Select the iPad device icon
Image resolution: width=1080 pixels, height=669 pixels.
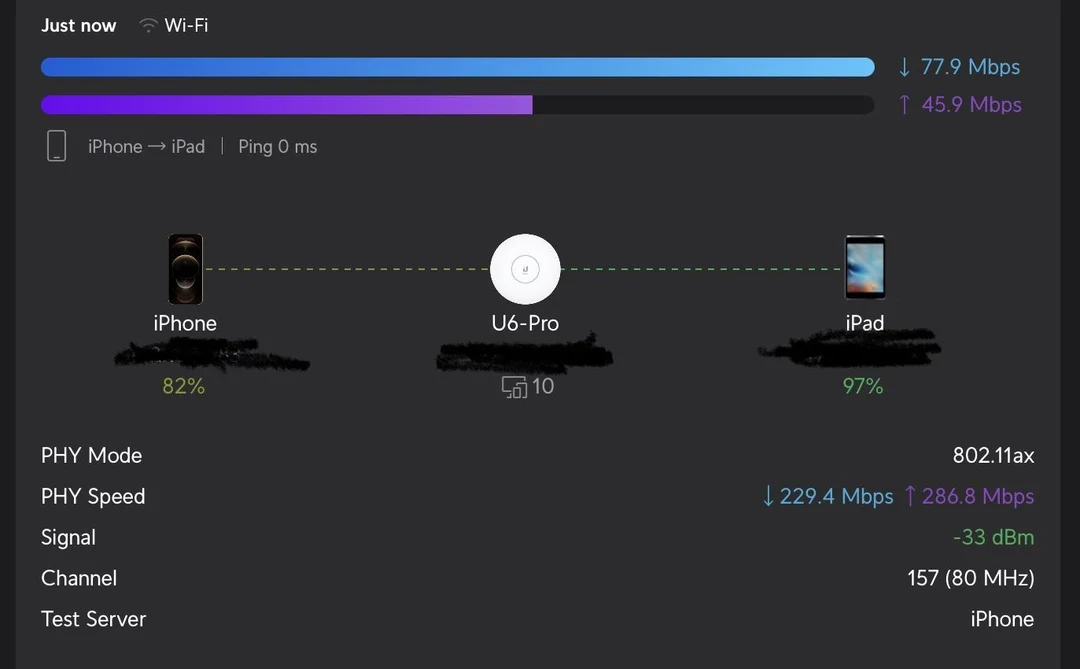click(x=864, y=267)
